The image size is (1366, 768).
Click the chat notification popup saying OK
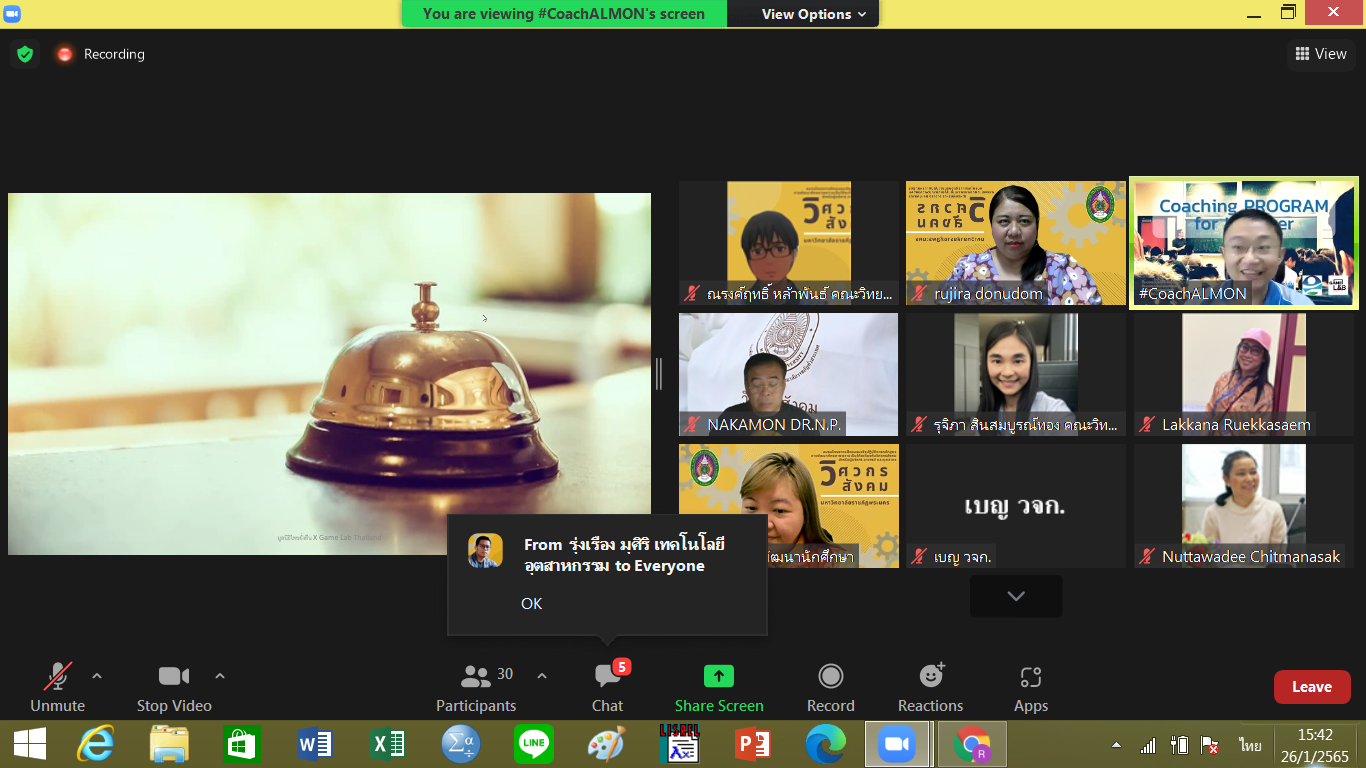tap(607, 575)
